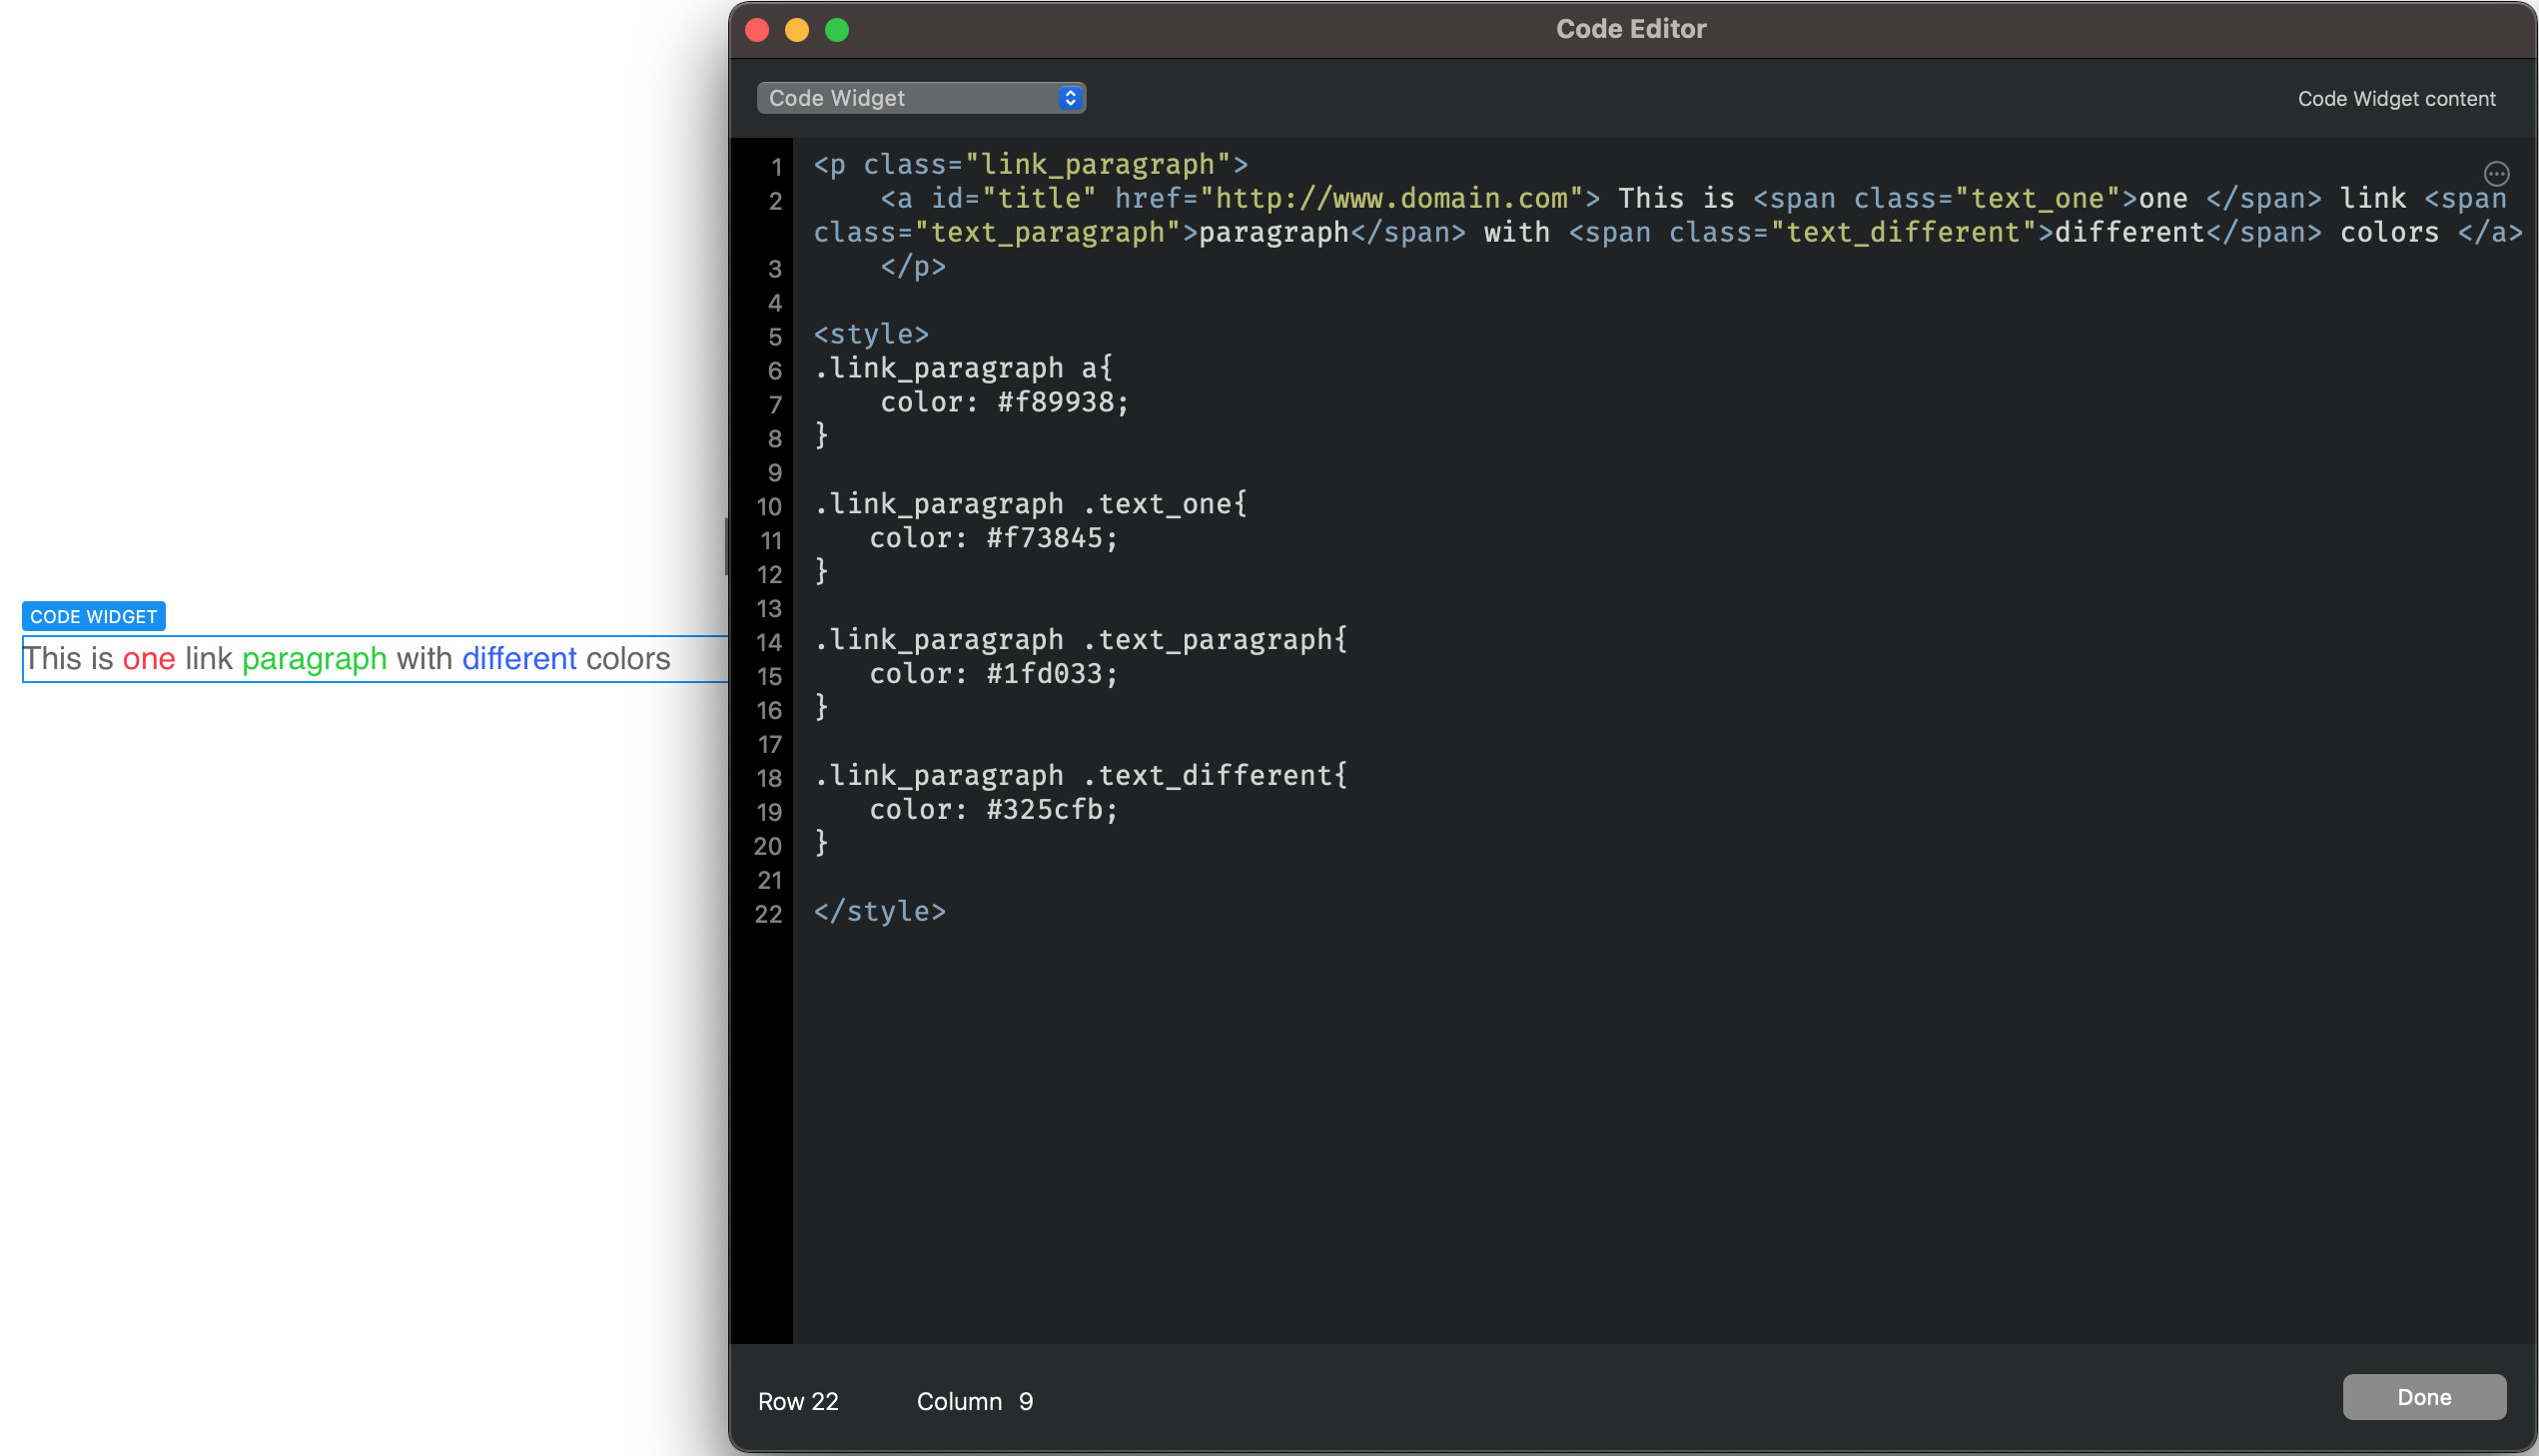Click the red 'one' link text
This screenshot has height=1456, width=2539.
(148, 659)
